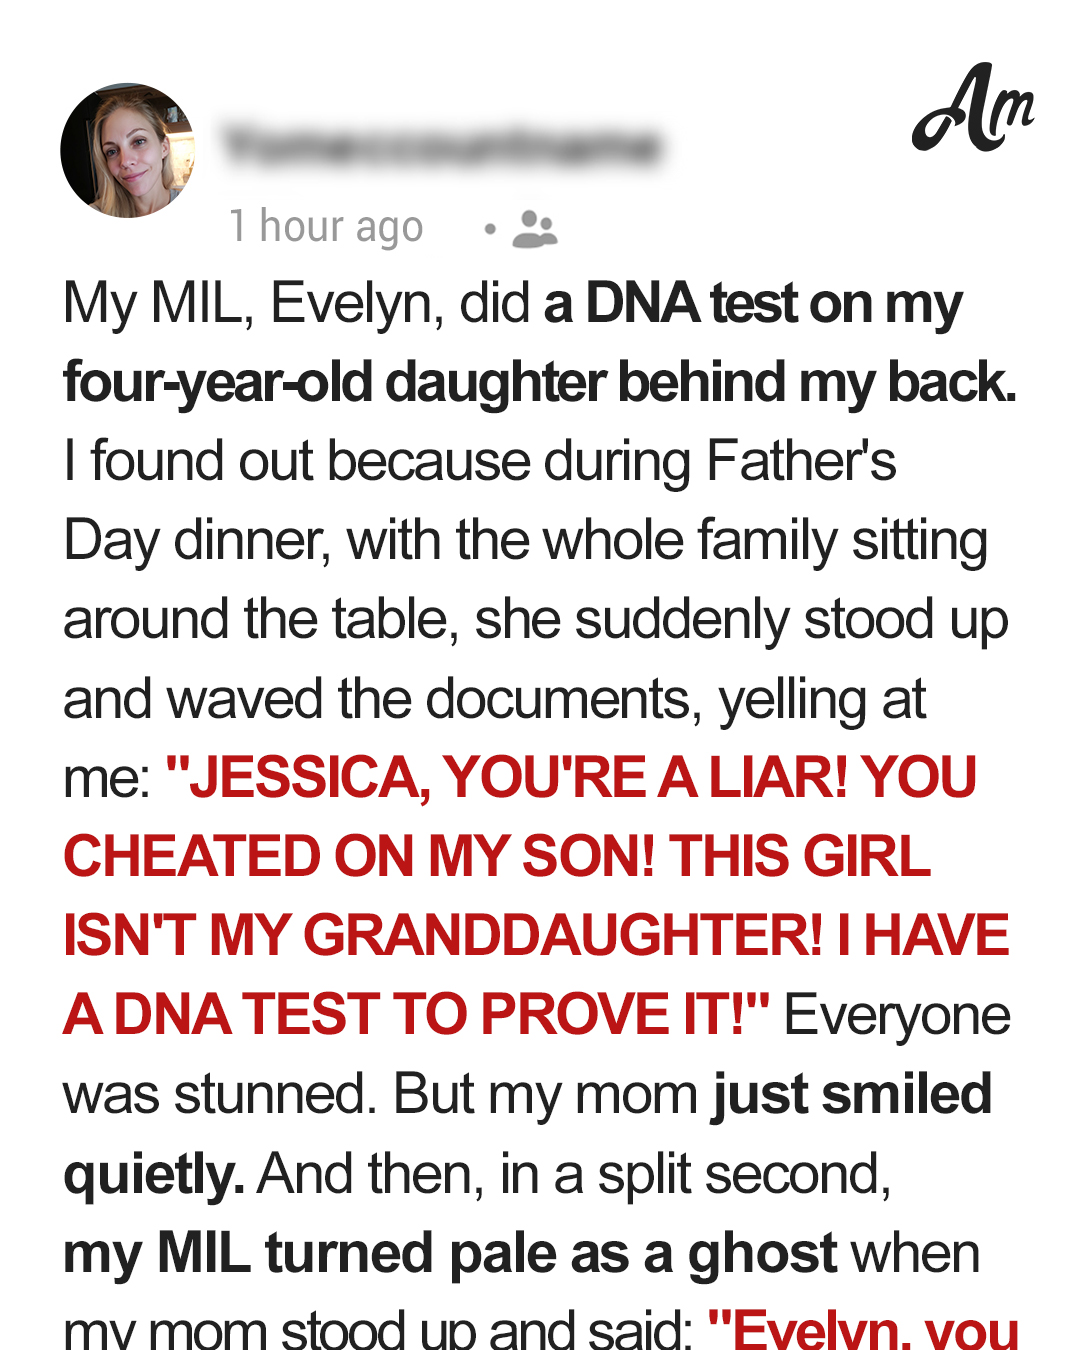Click the 'I found out because during Father's' line
The image size is (1080, 1350).
point(480,462)
